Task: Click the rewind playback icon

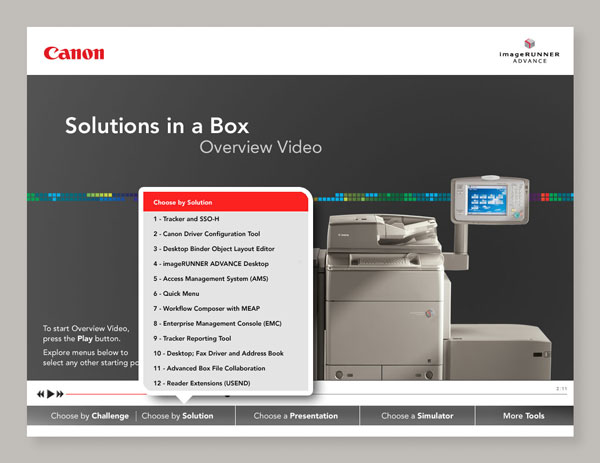Action: click(x=41, y=394)
